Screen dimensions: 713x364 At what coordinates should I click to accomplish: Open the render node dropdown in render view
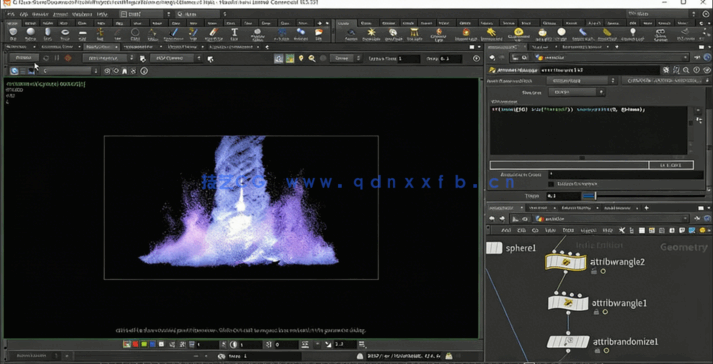point(109,58)
